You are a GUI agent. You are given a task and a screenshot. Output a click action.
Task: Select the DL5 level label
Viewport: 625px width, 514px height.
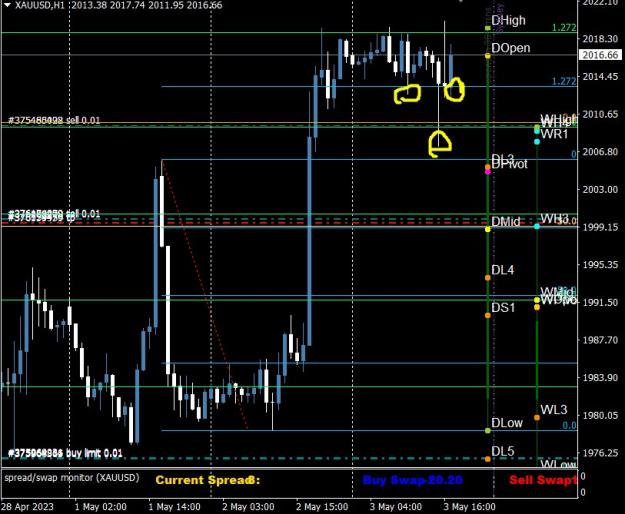tap(503, 451)
